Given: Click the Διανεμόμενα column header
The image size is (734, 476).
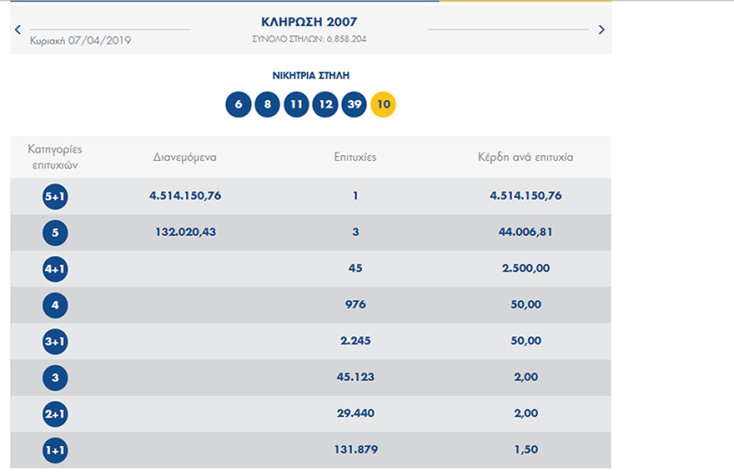Looking at the screenshot, I should pos(185,158).
